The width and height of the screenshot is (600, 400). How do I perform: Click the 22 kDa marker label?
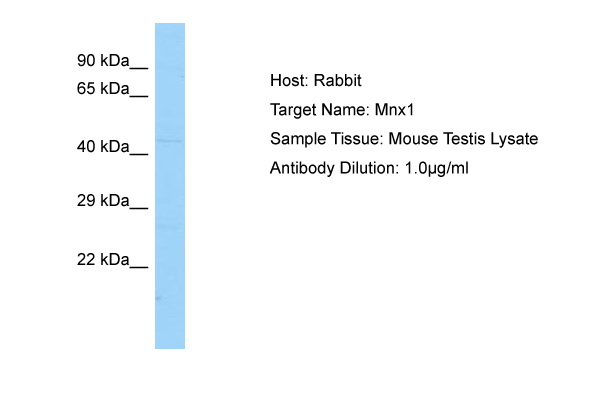[x=112, y=260]
